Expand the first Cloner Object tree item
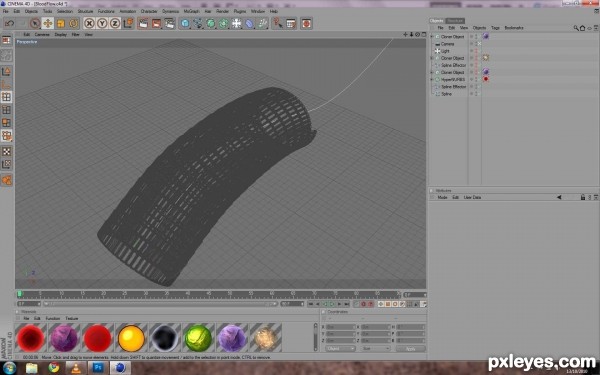Viewport: 600px width, 375px height. [x=432, y=37]
